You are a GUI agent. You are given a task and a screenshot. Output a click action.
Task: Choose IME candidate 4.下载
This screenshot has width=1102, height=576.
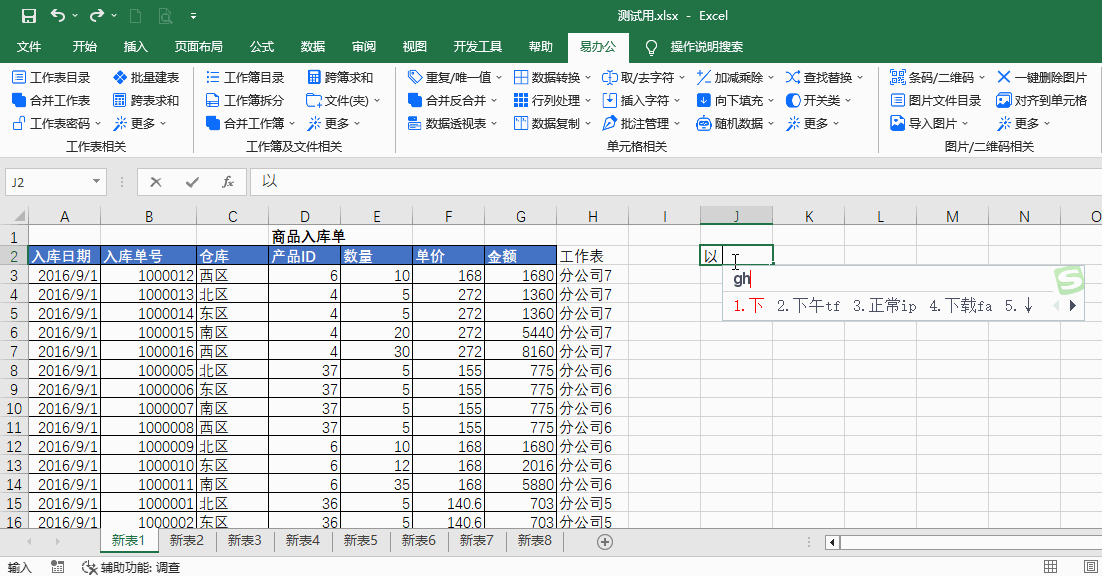[960, 306]
